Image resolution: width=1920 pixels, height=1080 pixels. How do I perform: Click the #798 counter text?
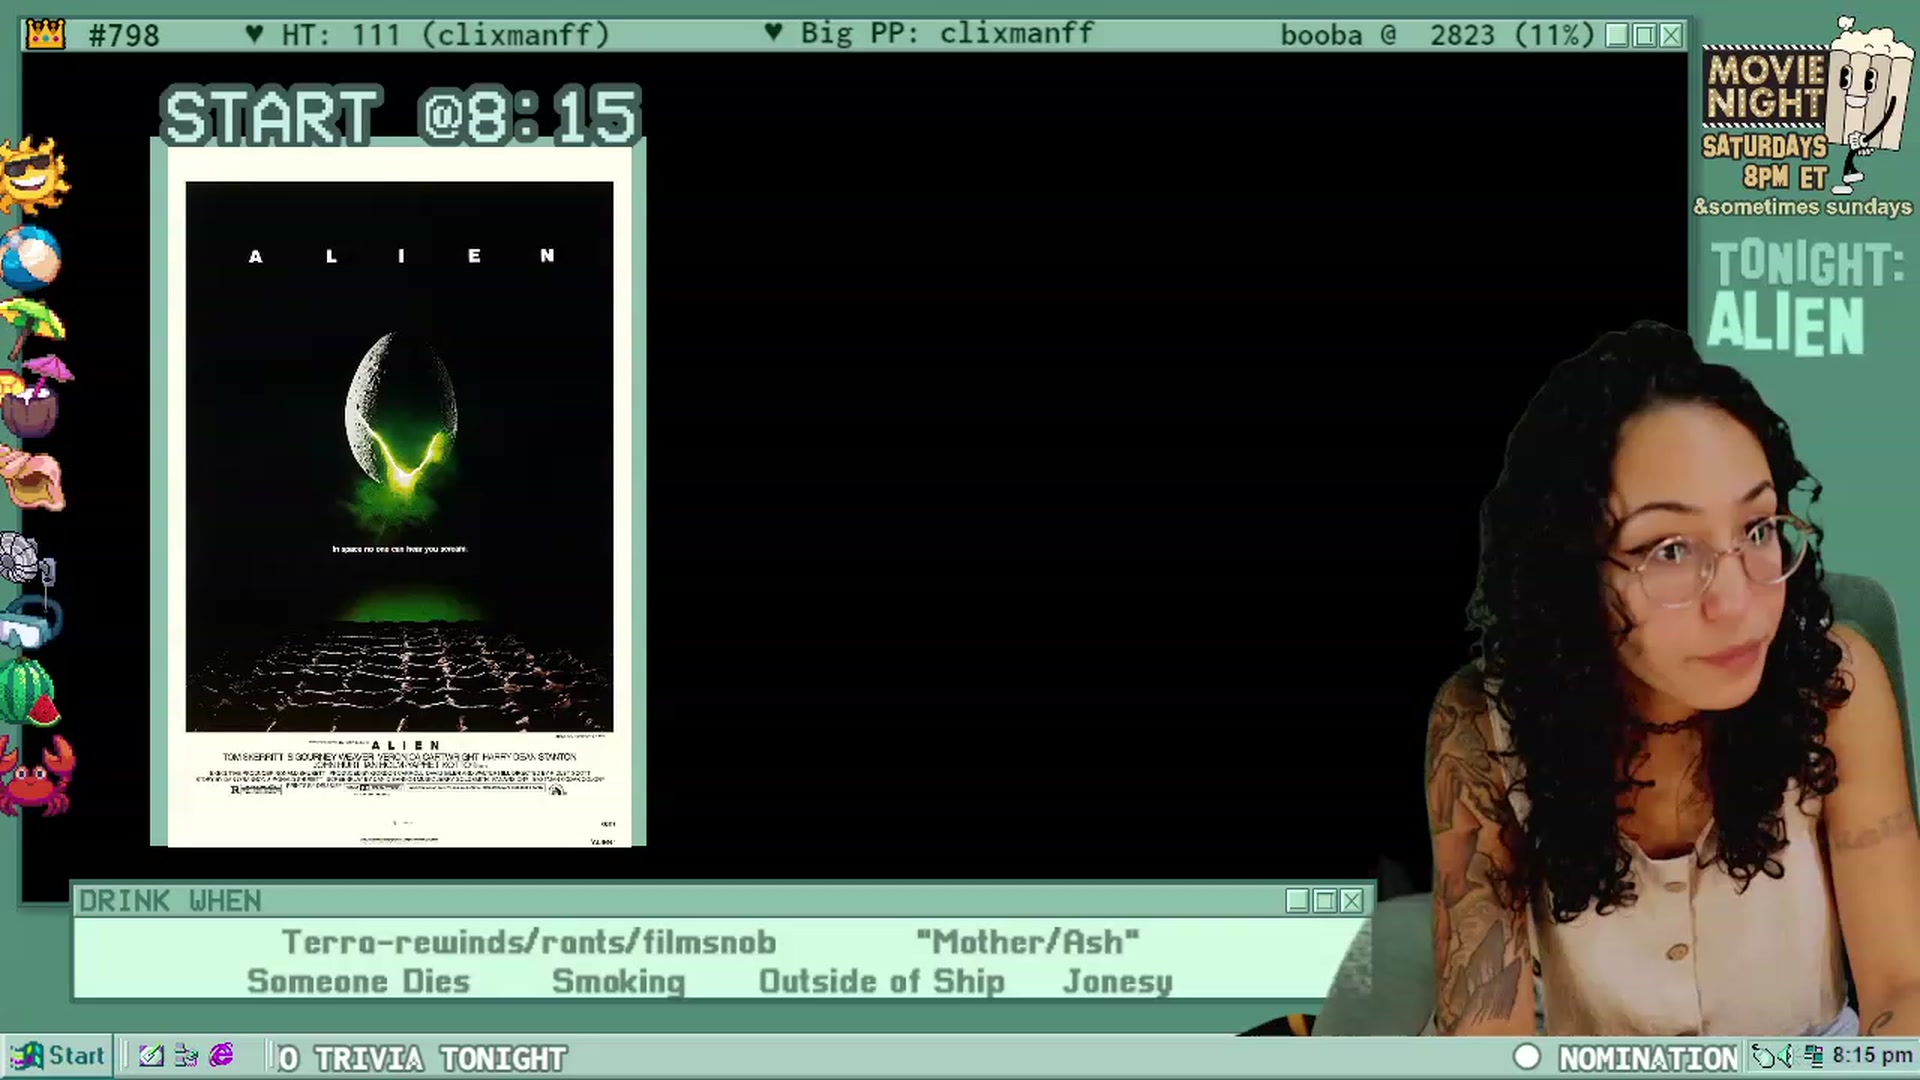pos(123,36)
